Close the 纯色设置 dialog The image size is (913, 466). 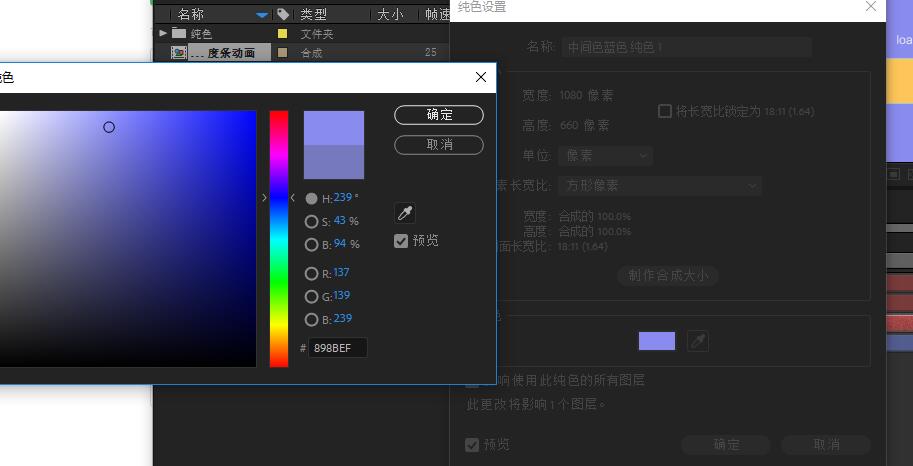871,6
